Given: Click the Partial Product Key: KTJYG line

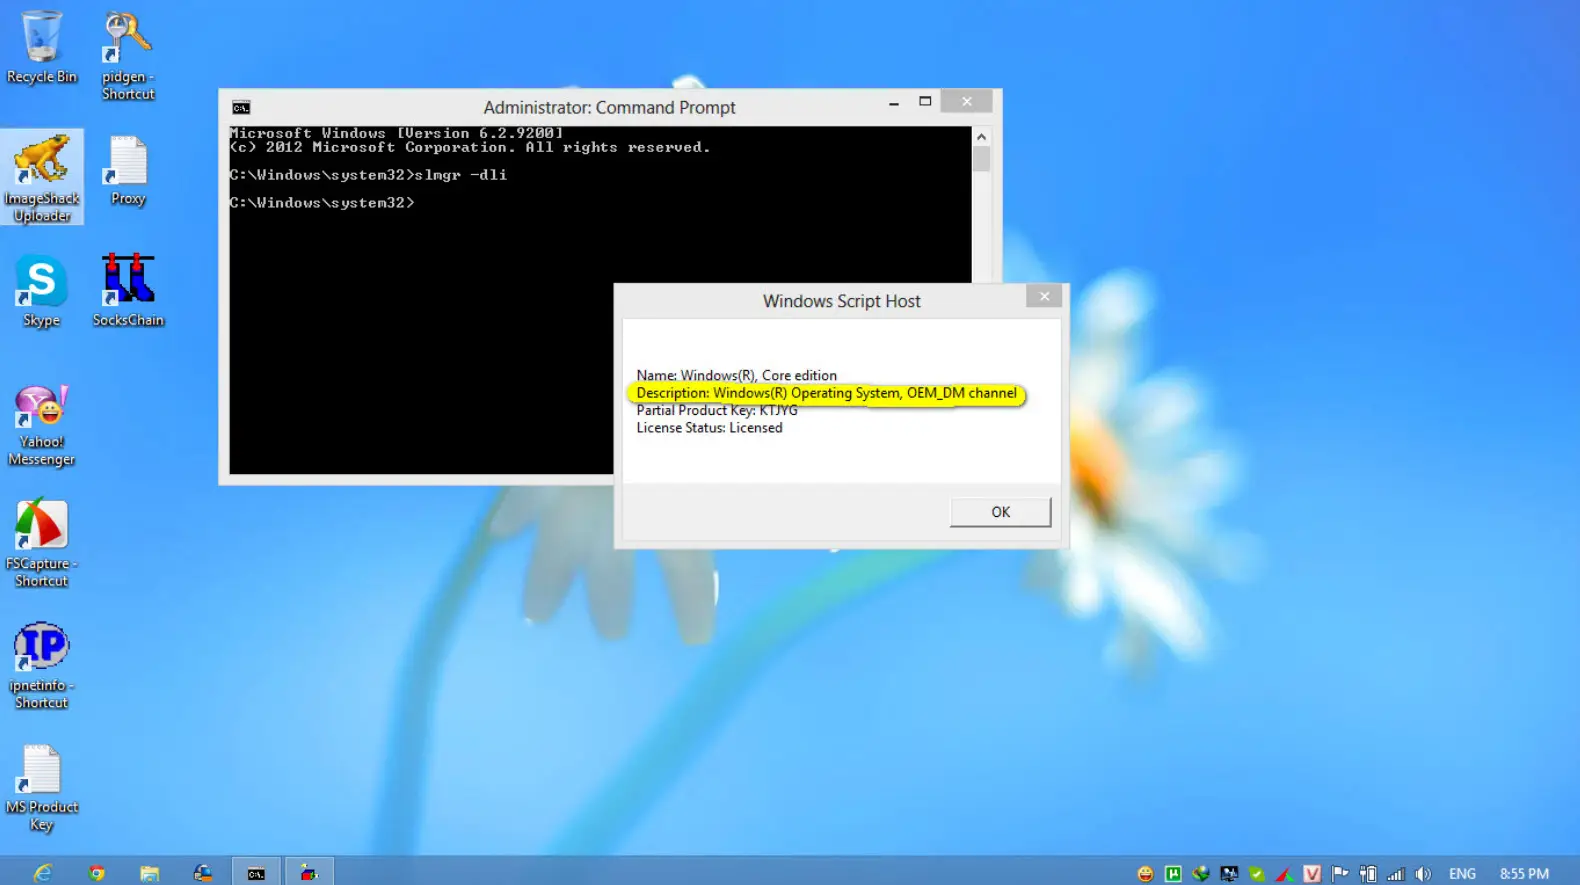Looking at the screenshot, I should [x=716, y=411].
